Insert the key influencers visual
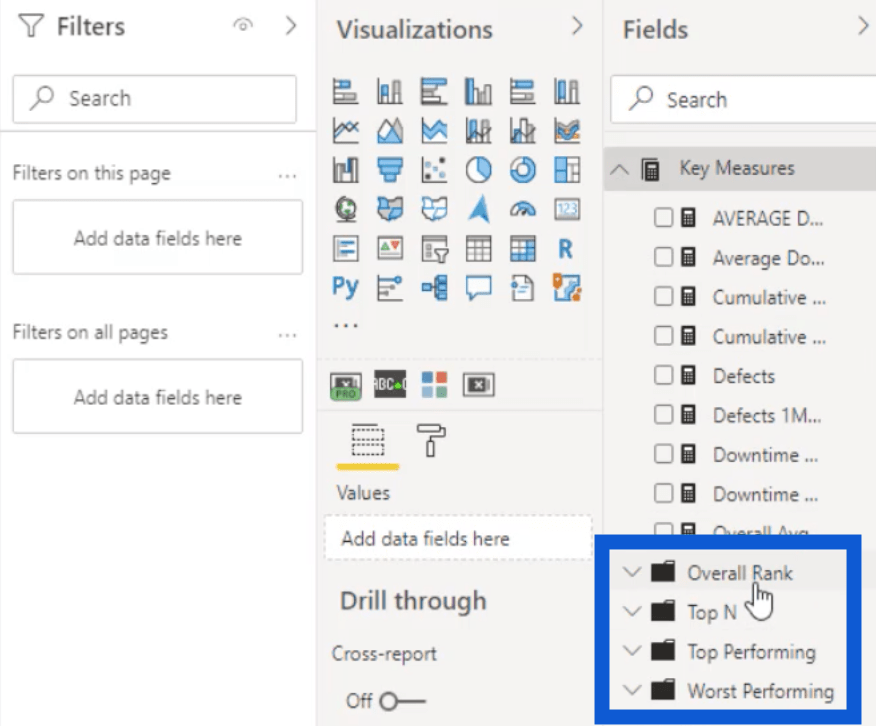 [389, 288]
